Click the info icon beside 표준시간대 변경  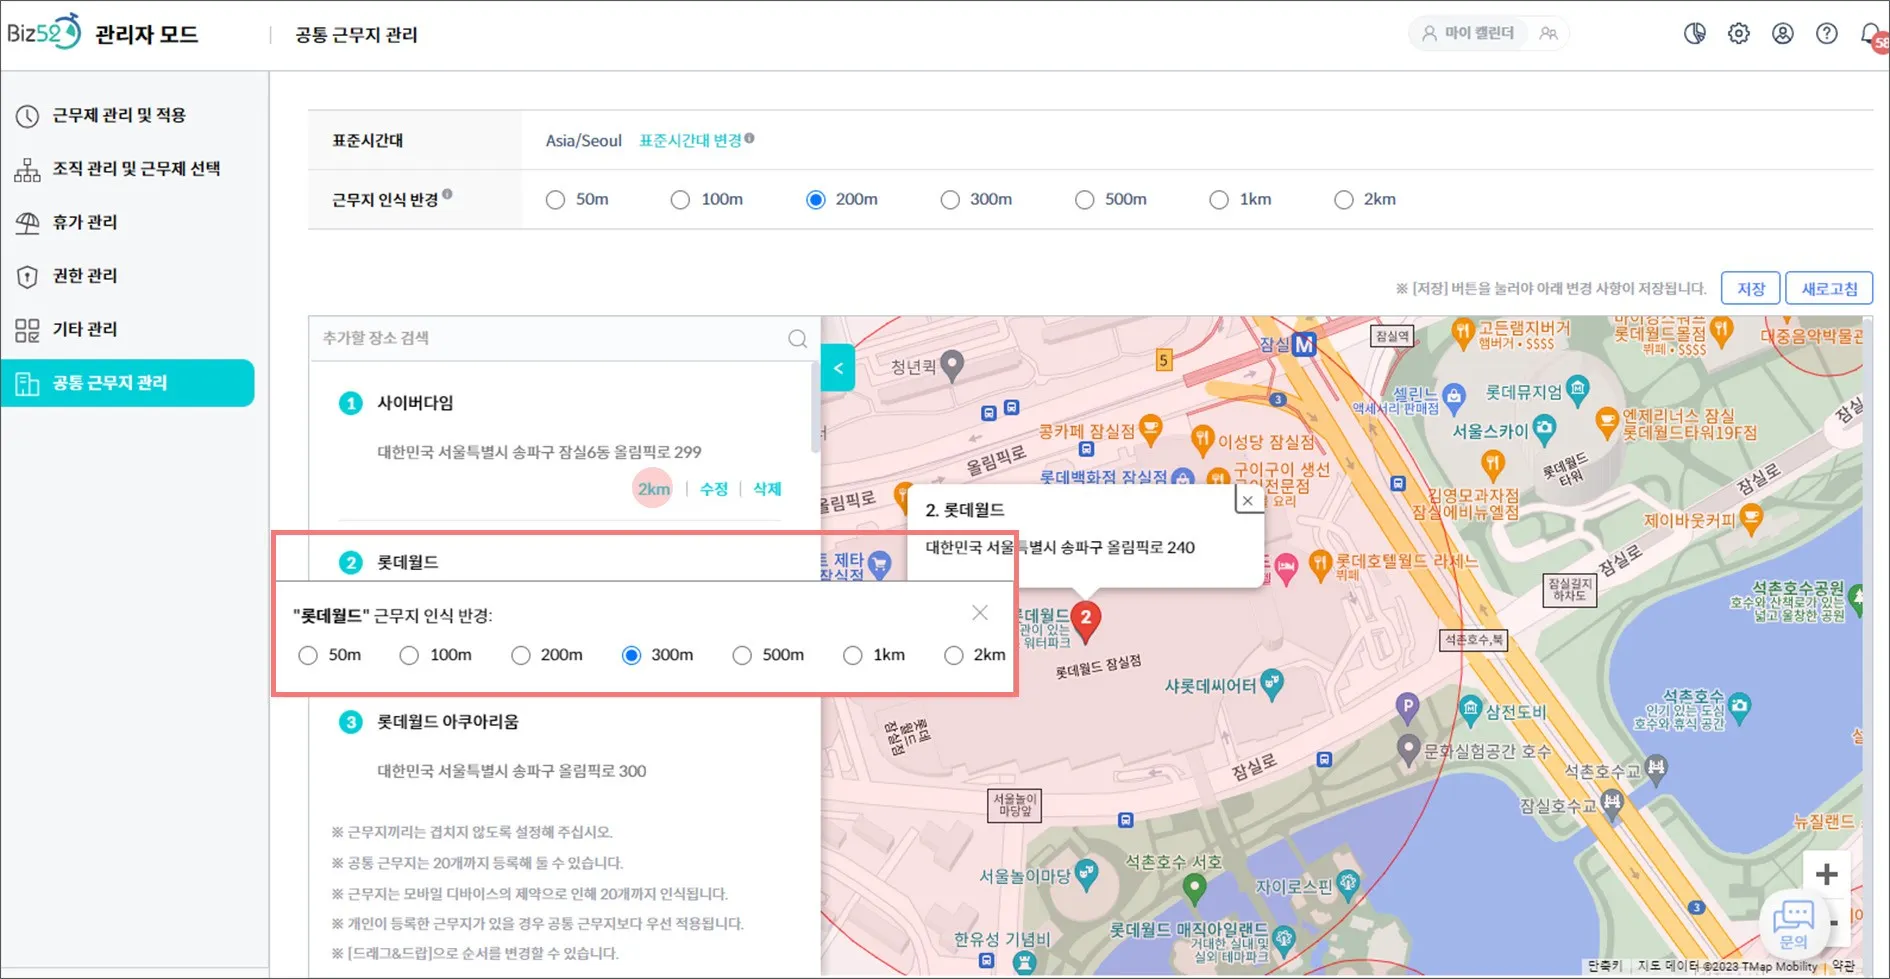point(749,138)
